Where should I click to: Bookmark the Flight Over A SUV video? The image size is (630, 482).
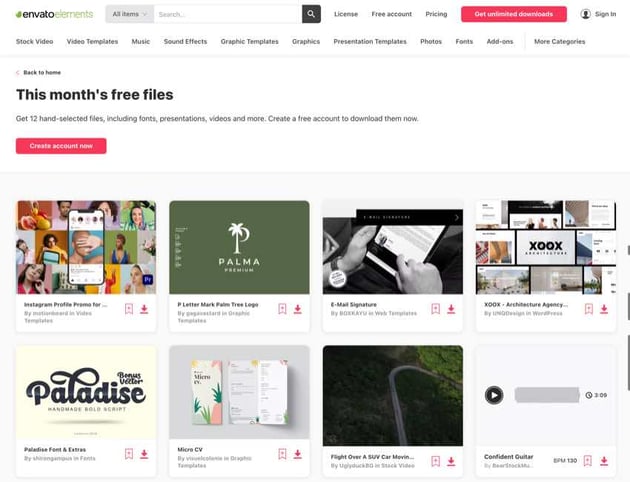click(435, 461)
